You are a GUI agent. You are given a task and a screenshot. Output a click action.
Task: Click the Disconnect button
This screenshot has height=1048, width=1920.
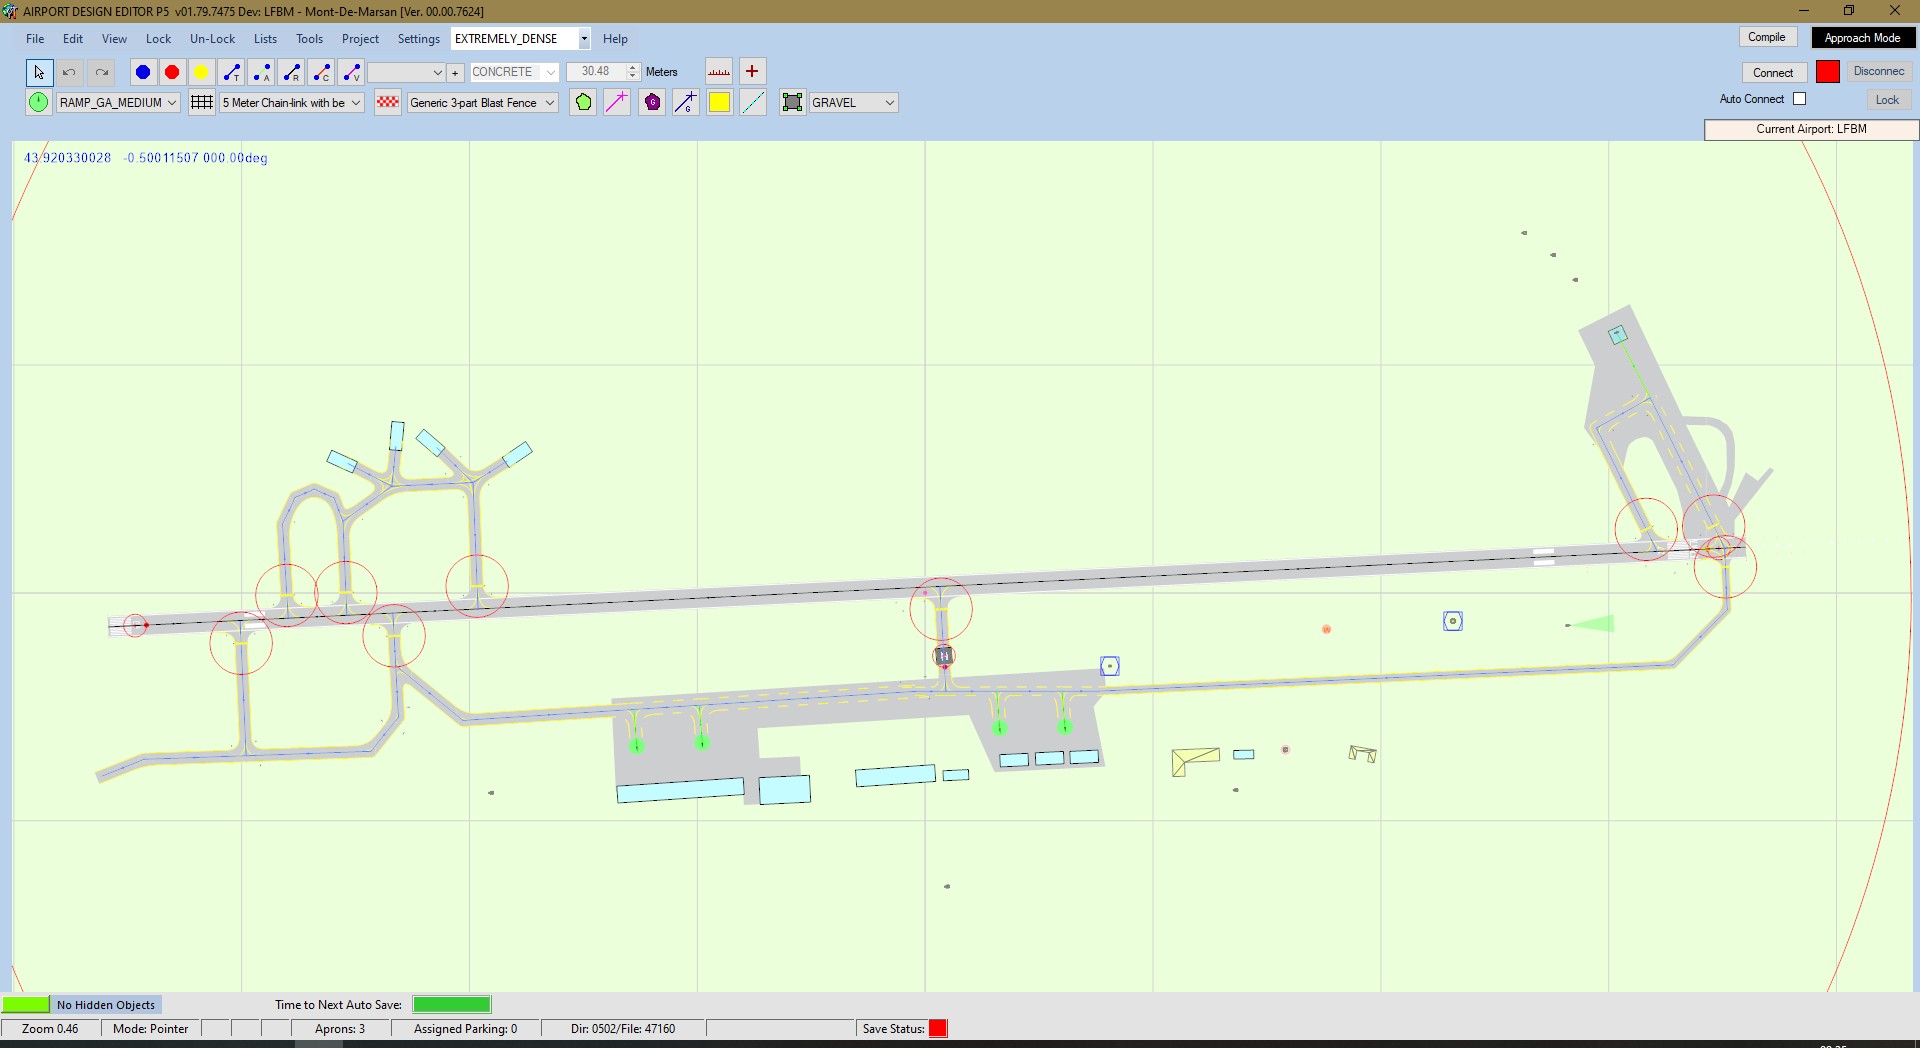pyautogui.click(x=1878, y=72)
